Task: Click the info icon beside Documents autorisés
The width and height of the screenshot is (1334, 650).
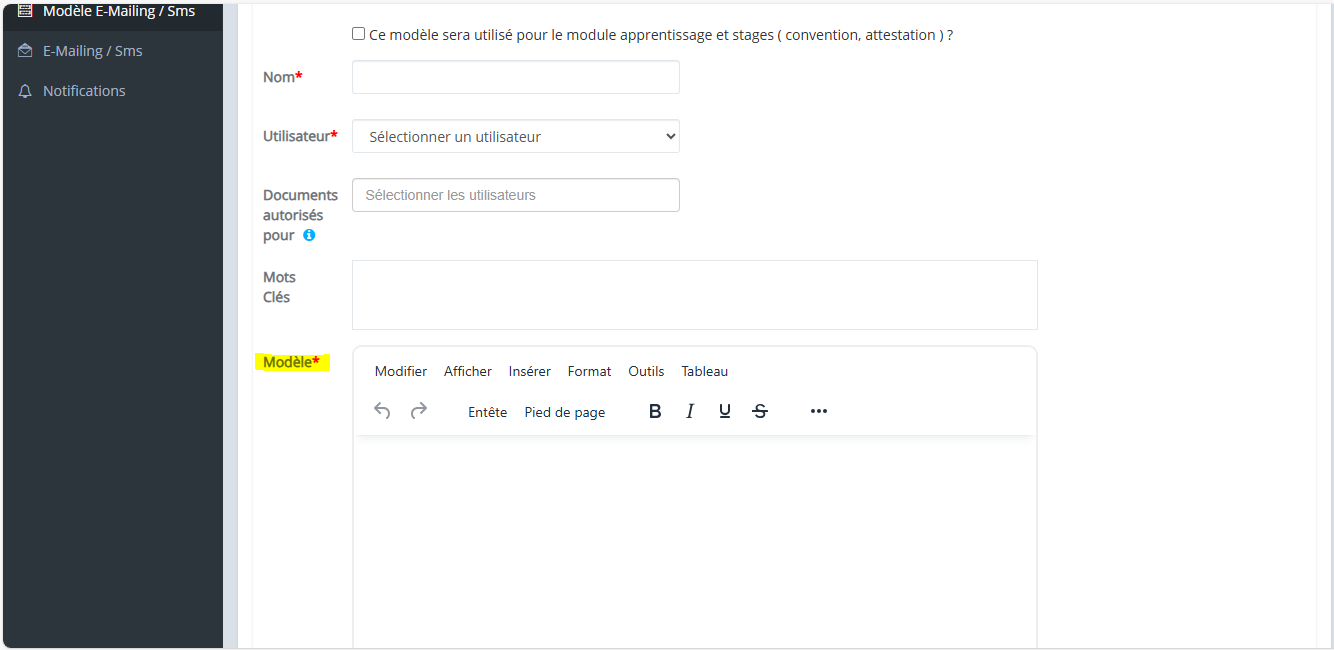Action: 309,236
